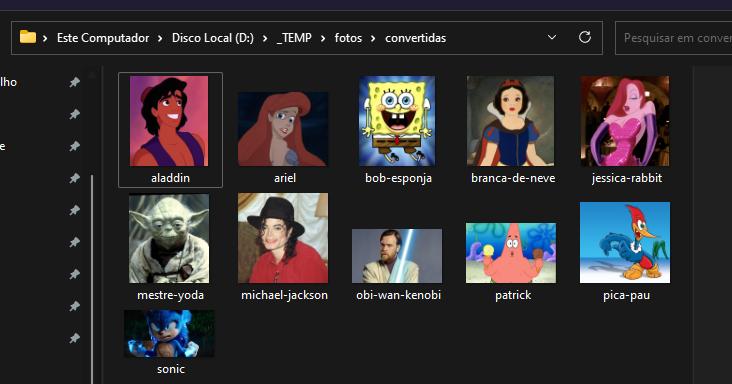Go to '_TEMP' folder in the breadcrumb
Screen dimensions: 732x384
point(294,38)
